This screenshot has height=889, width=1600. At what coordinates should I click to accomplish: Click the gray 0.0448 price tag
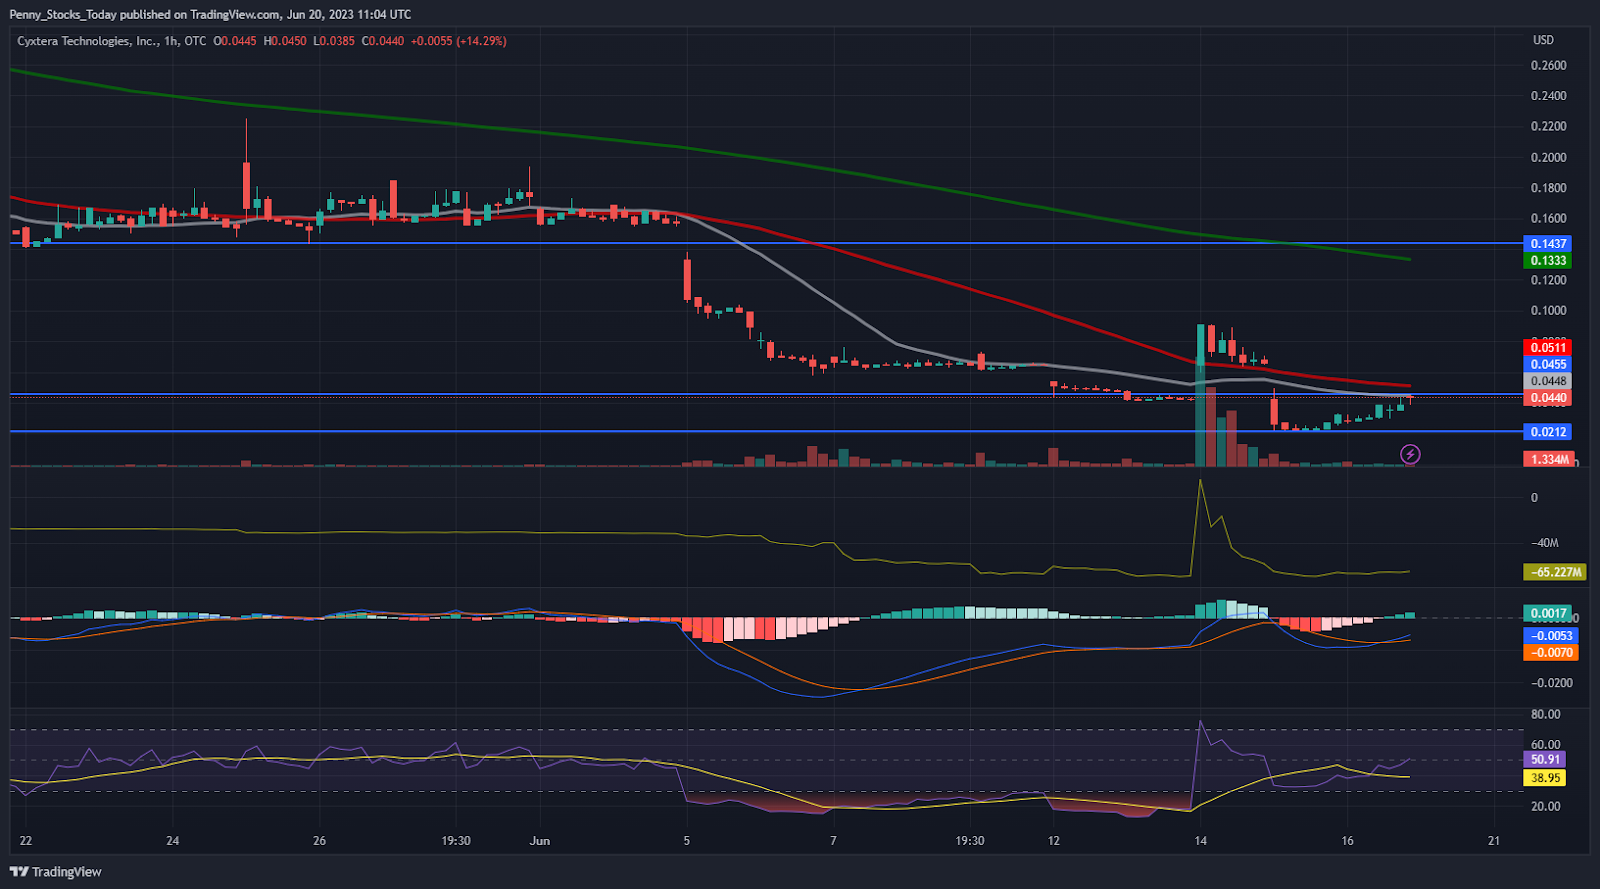click(1548, 381)
